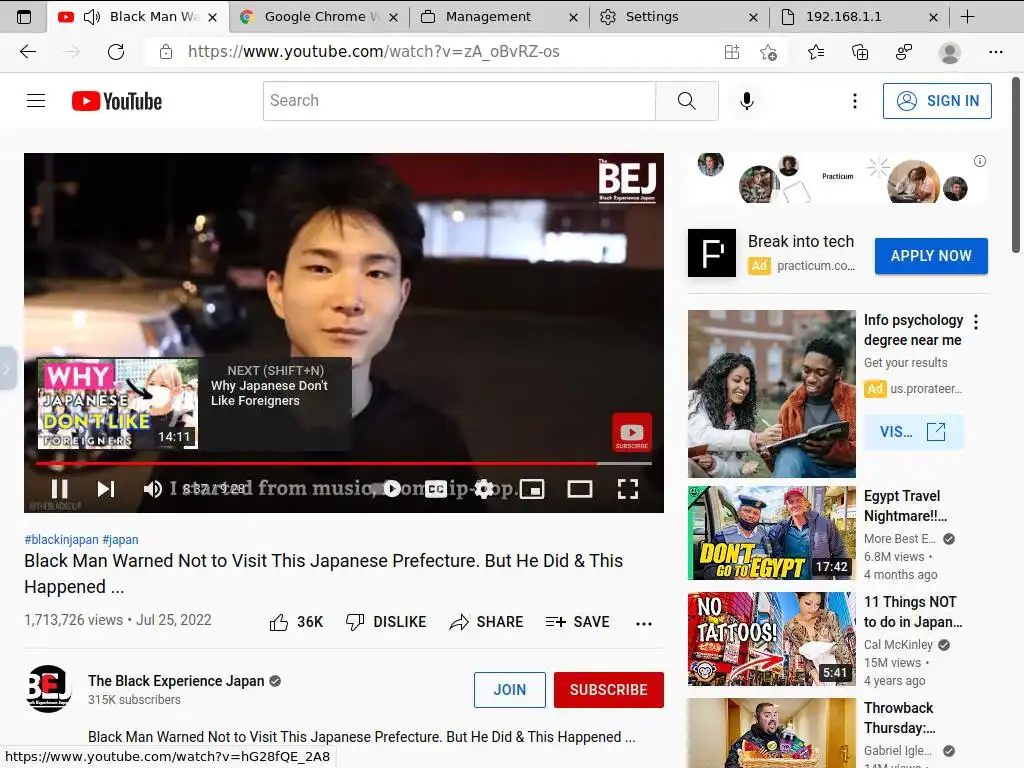Expand the collapsed left side panel chevron
This screenshot has width=1024, height=768.
click(x=7, y=369)
